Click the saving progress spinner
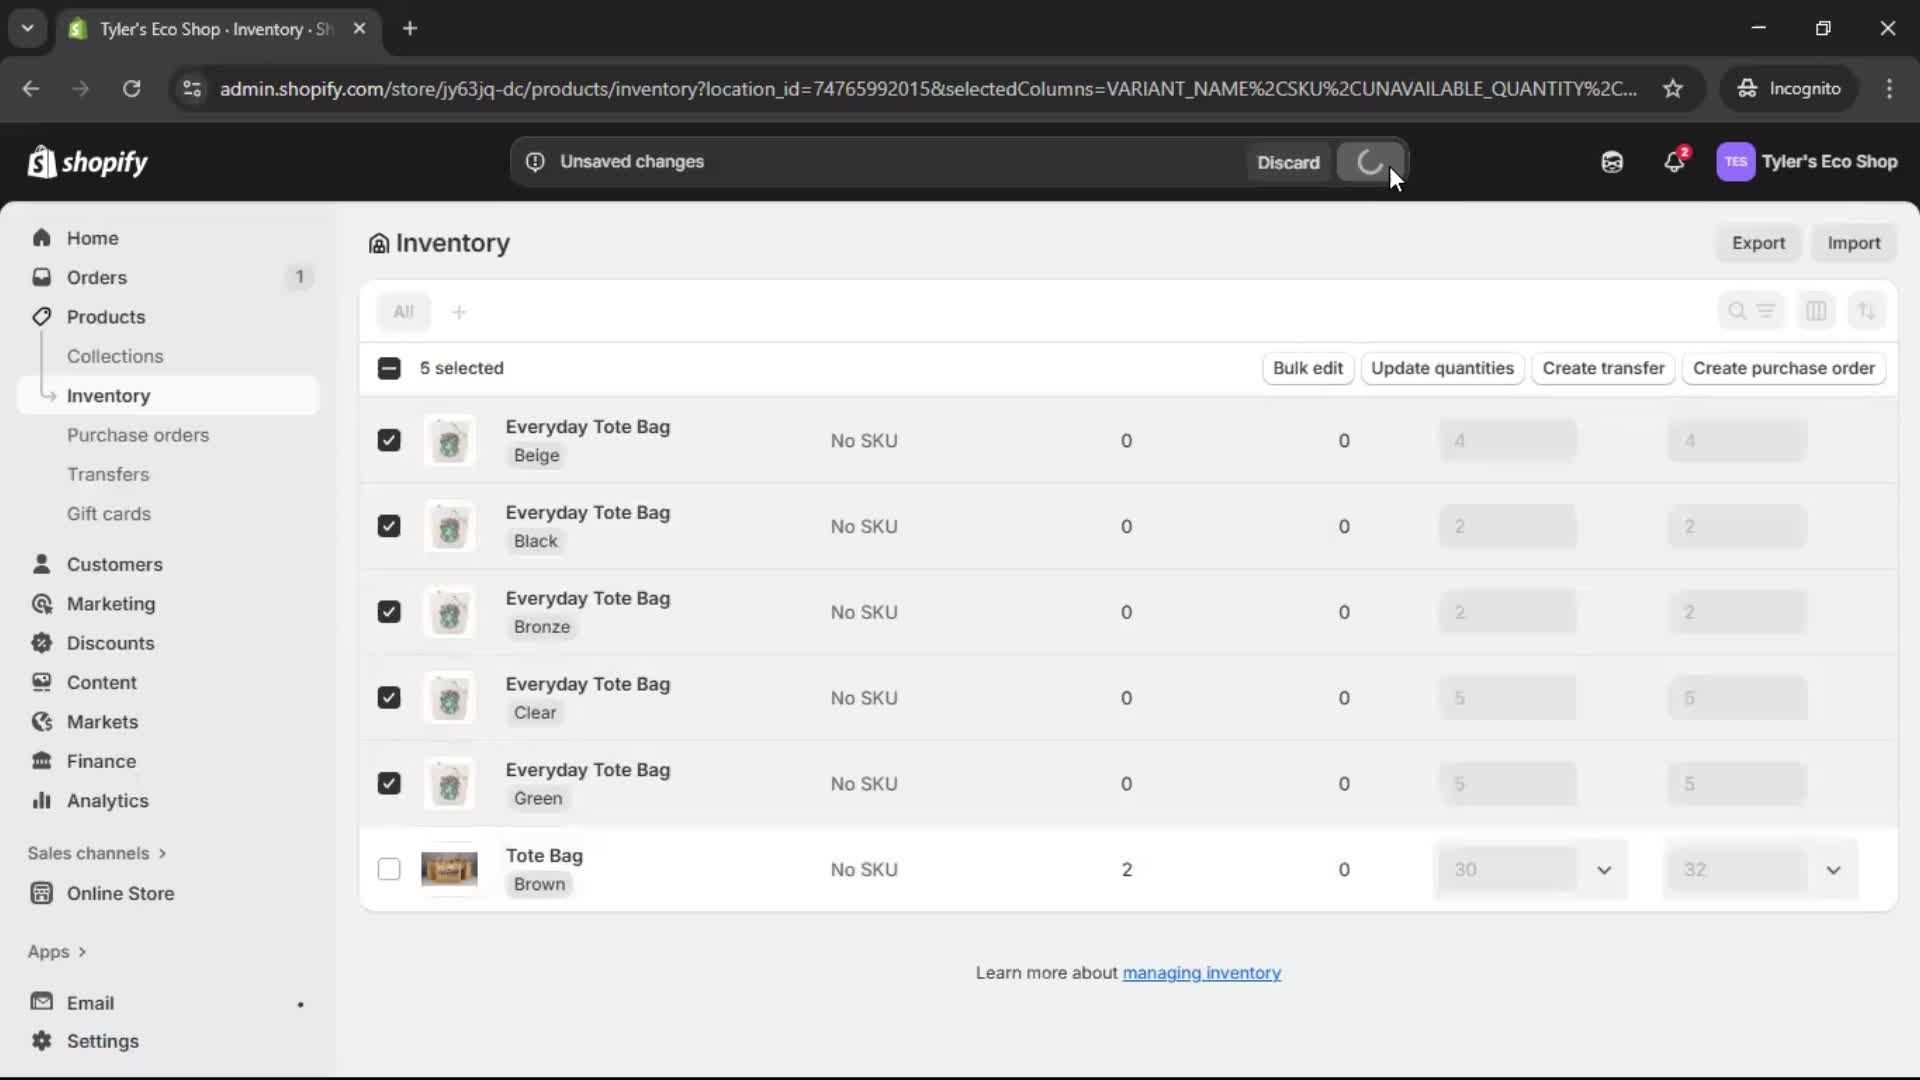Viewport: 1920px width, 1080px height. click(x=1370, y=161)
